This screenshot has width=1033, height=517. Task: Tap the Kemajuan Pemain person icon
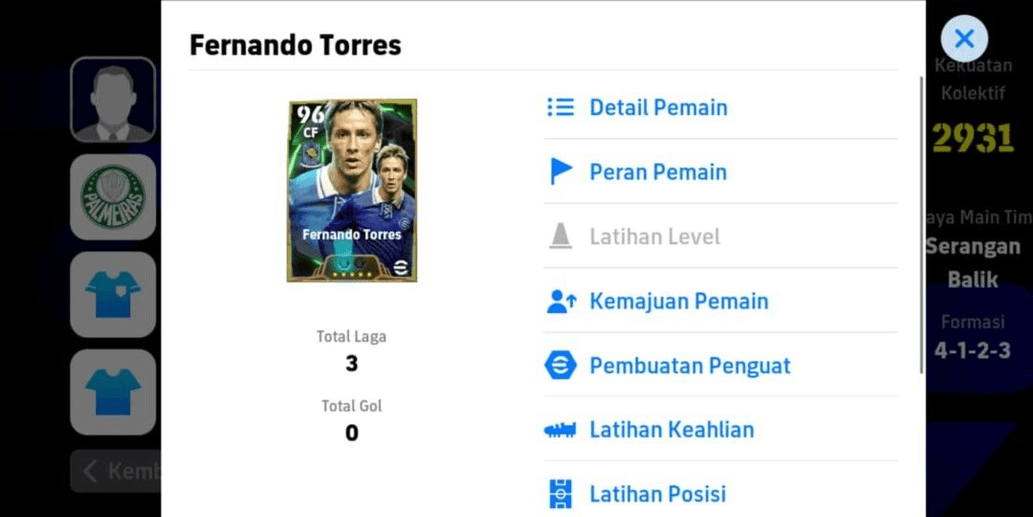pyautogui.click(x=561, y=302)
